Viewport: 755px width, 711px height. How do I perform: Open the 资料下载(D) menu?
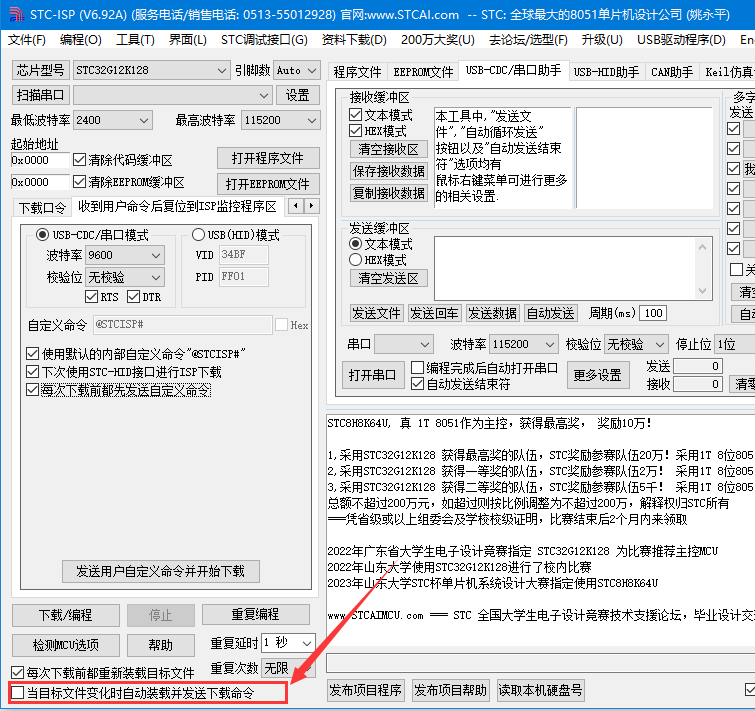354,39
